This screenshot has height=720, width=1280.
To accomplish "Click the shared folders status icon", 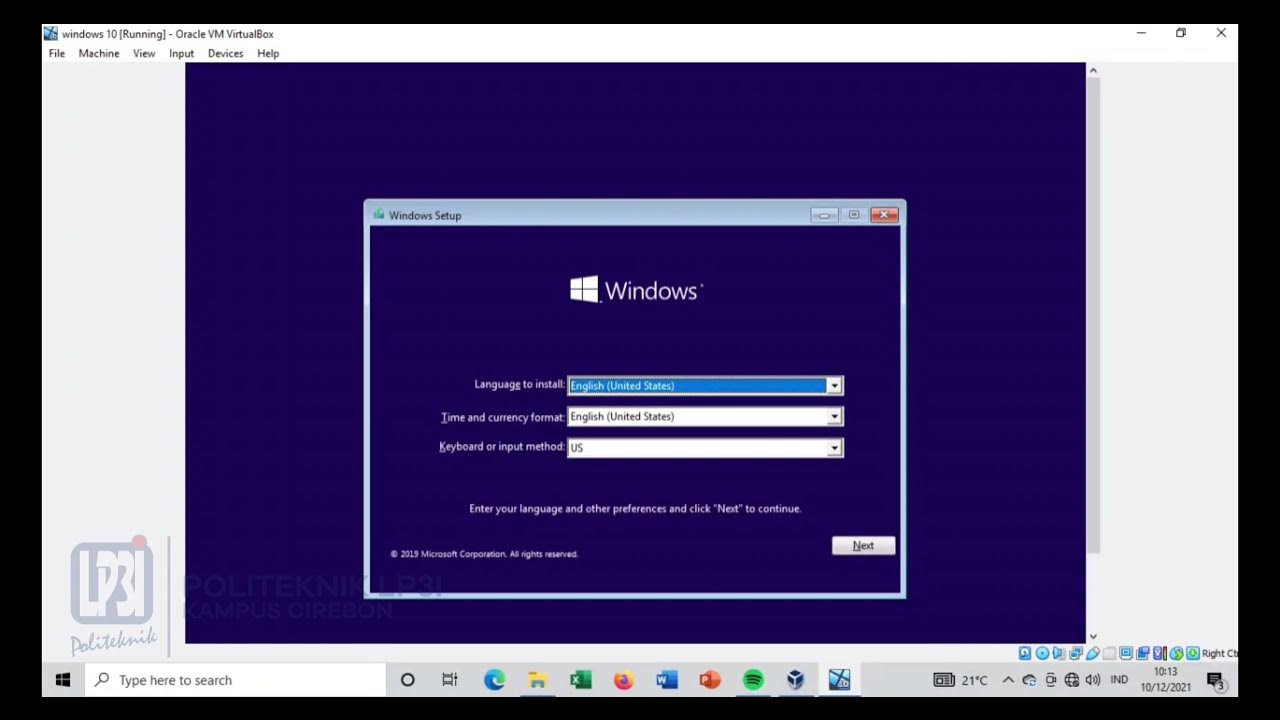I will [x=1109, y=653].
